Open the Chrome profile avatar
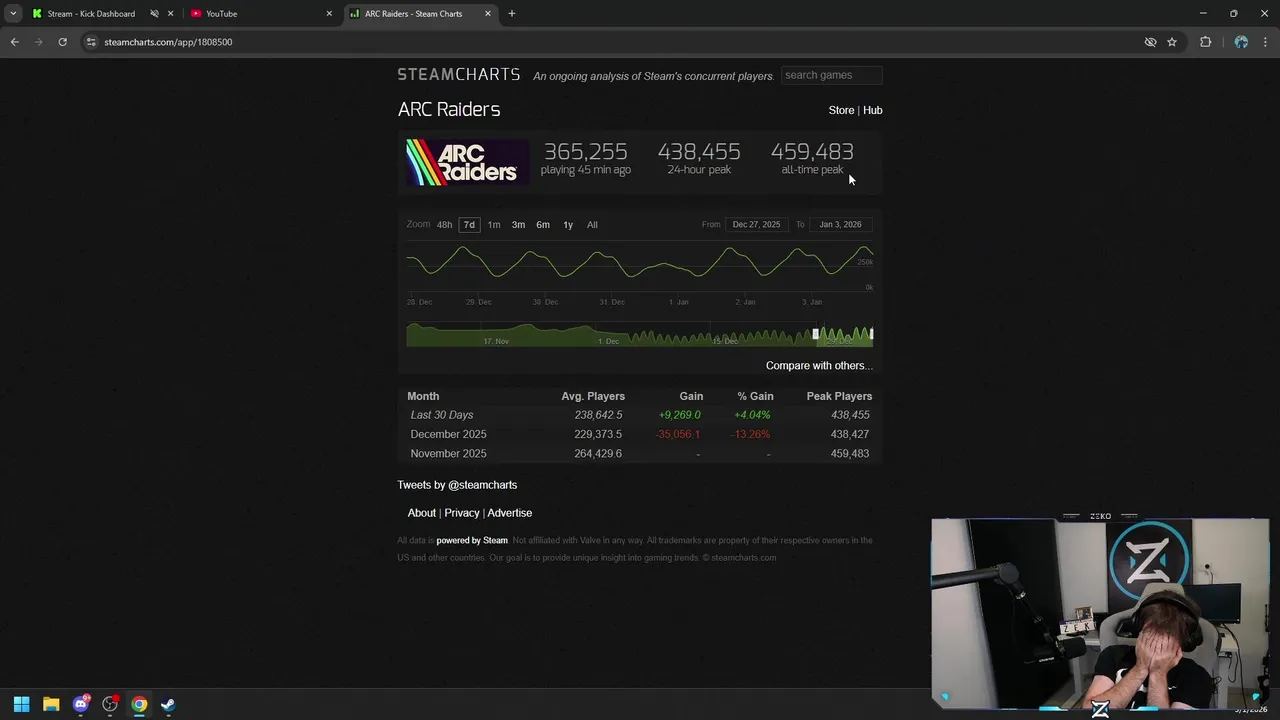 1241,42
